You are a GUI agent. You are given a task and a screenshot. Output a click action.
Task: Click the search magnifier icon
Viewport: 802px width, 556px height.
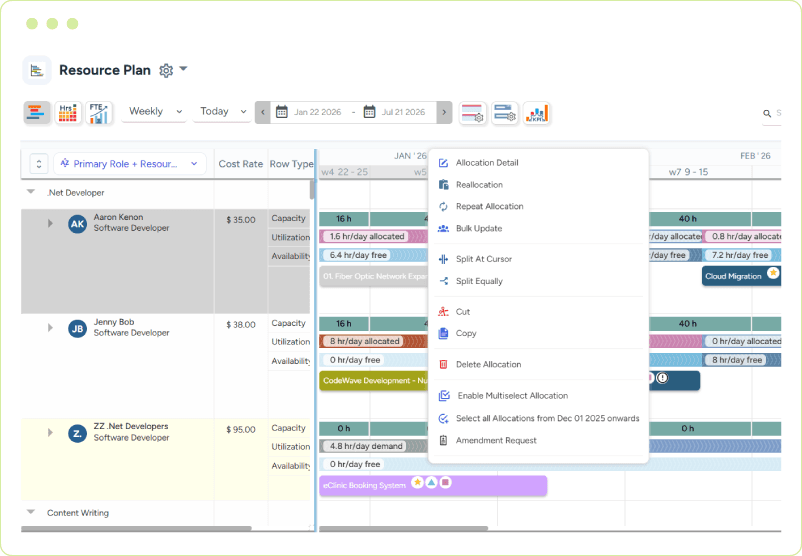767,114
